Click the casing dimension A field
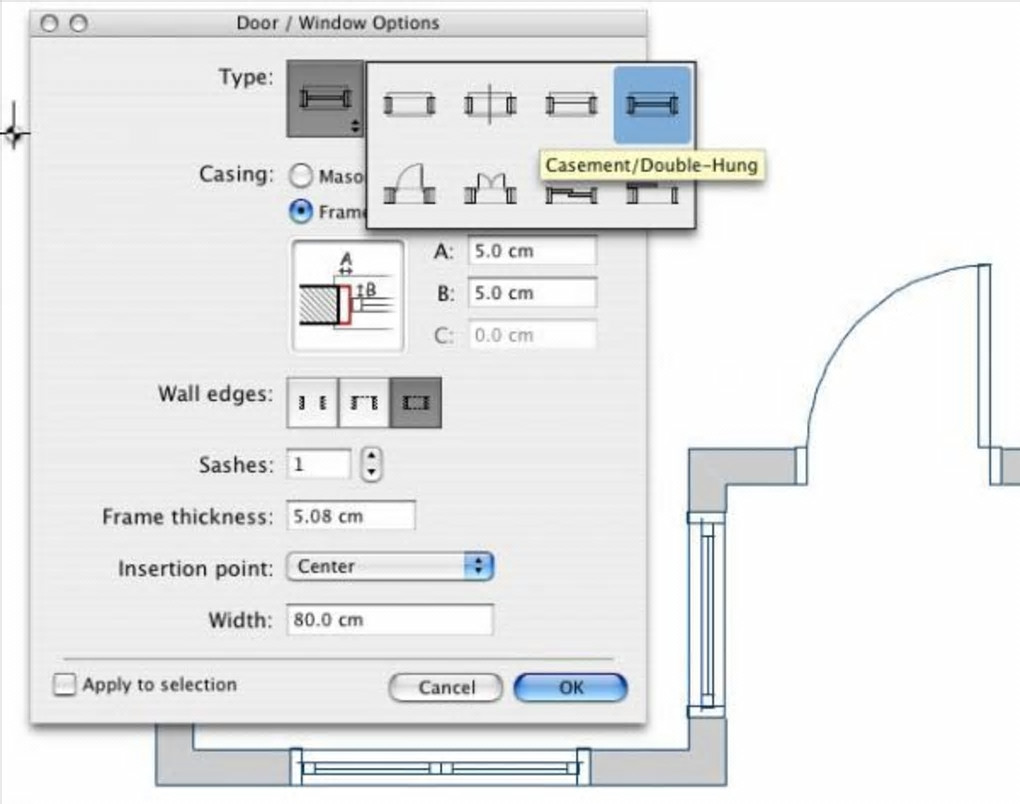 532,250
